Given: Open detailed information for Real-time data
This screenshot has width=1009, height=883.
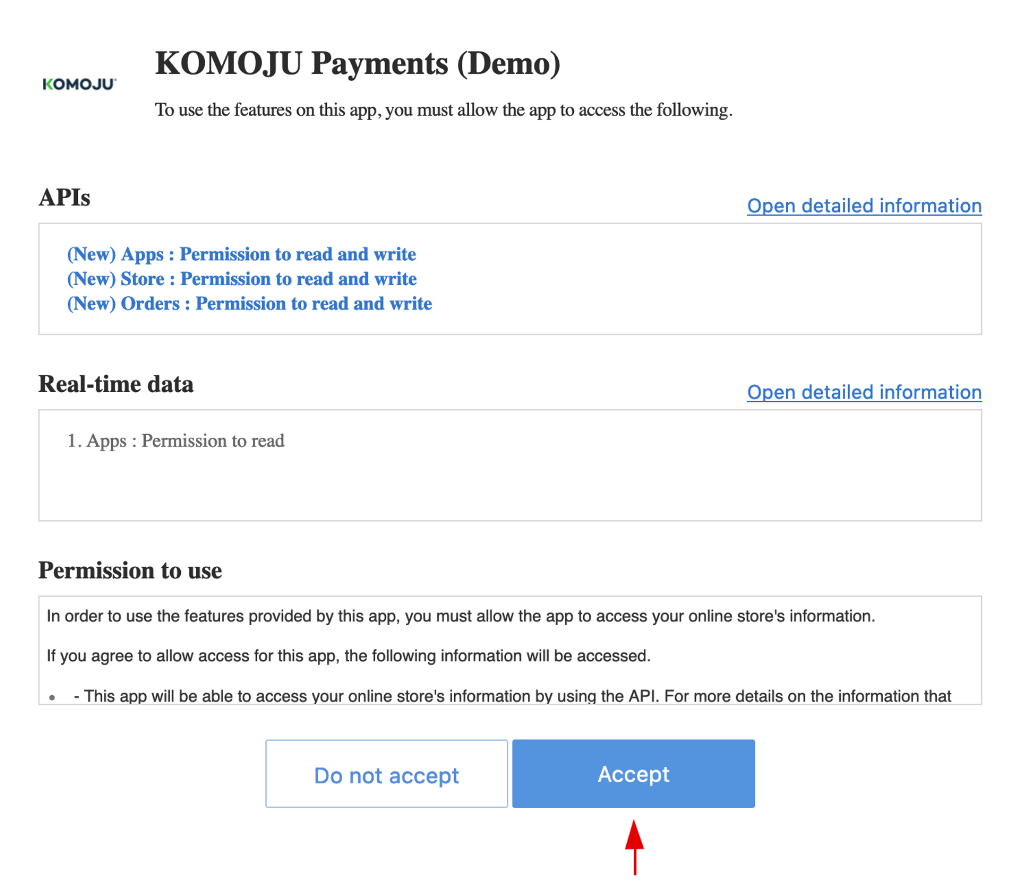Looking at the screenshot, I should tap(864, 393).
